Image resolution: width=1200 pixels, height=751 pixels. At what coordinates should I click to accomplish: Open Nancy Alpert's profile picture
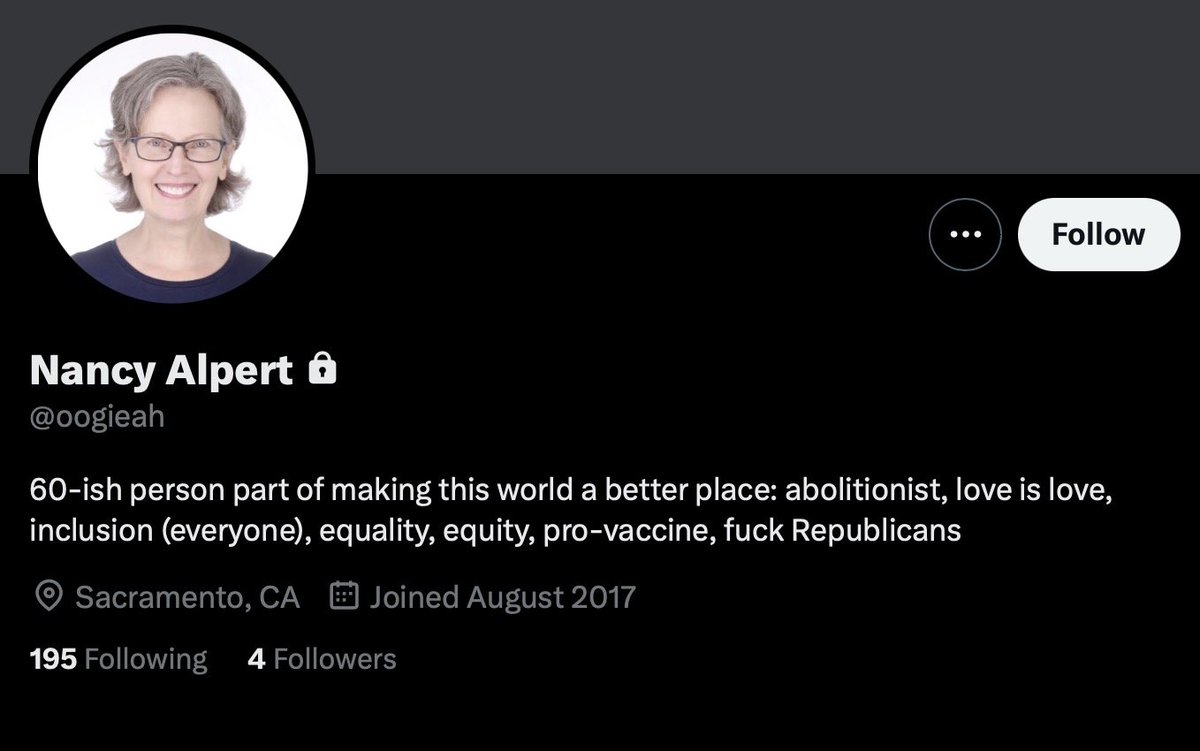pyautogui.click(x=172, y=165)
